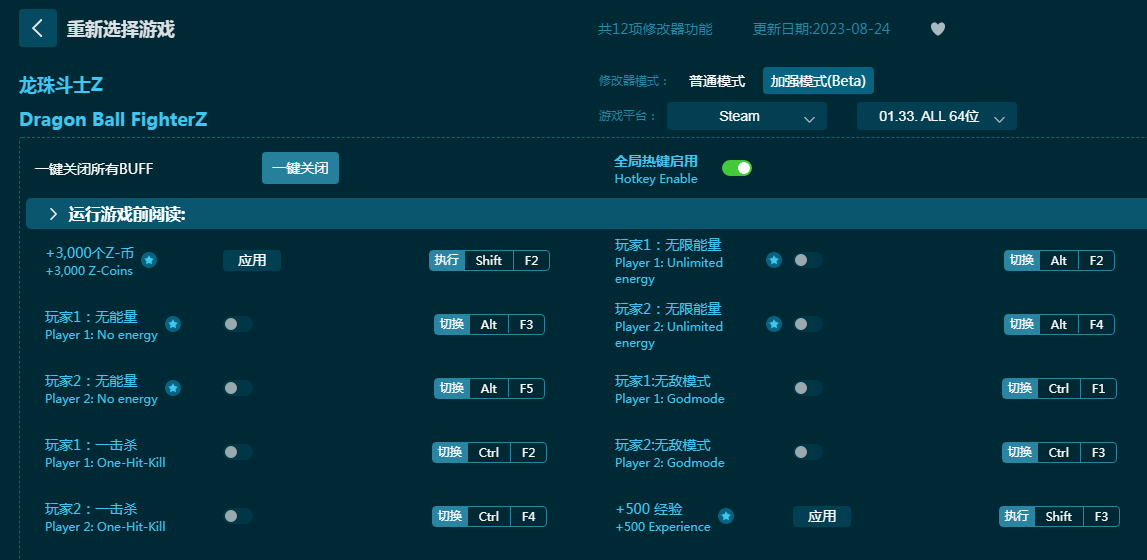Enable Player 1: No energy toggle
Screen dimensions: 1147x560
point(238,324)
